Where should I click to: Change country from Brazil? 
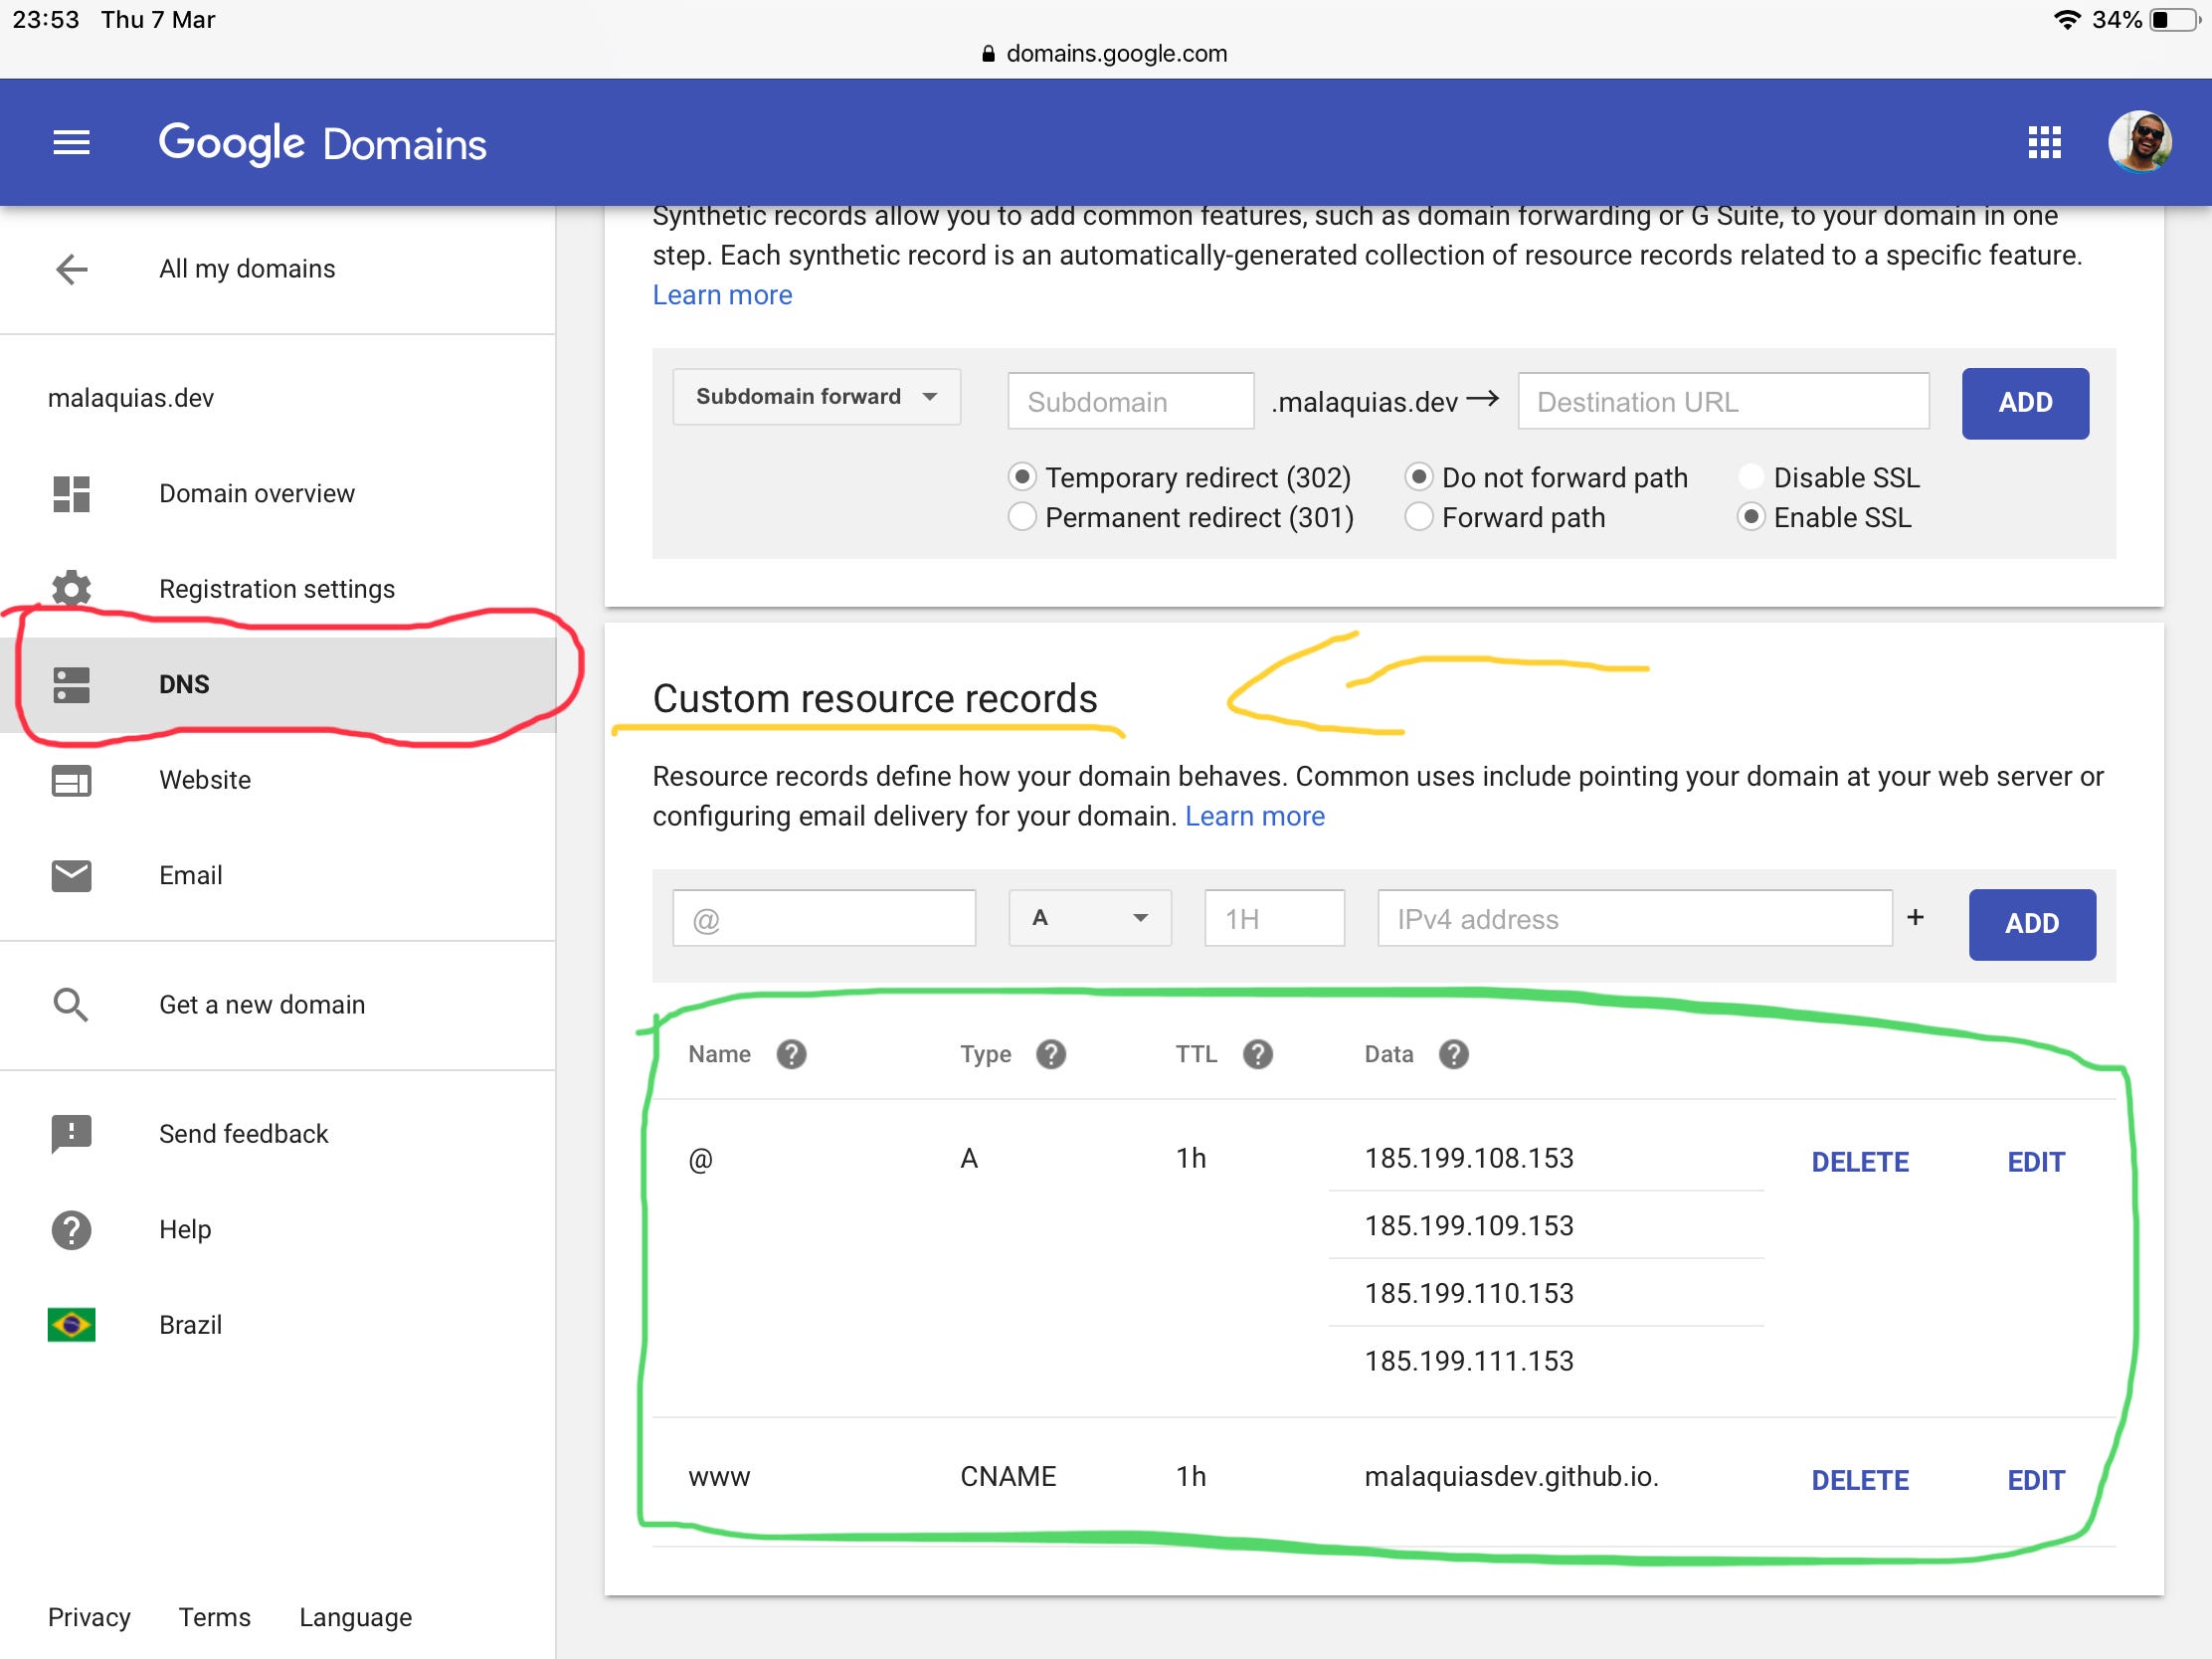pyautogui.click(x=190, y=1325)
